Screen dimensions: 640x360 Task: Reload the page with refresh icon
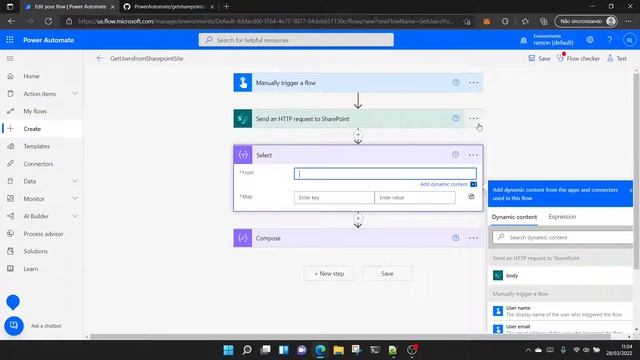(x=48, y=21)
